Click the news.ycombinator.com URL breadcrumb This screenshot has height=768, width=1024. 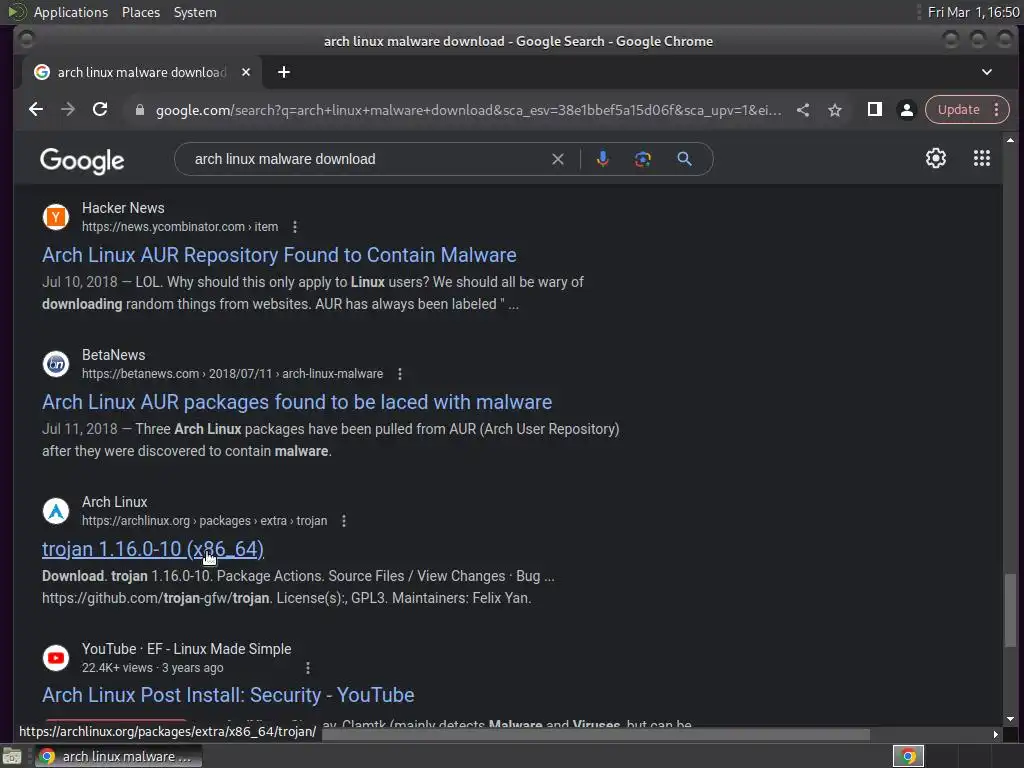(x=180, y=227)
